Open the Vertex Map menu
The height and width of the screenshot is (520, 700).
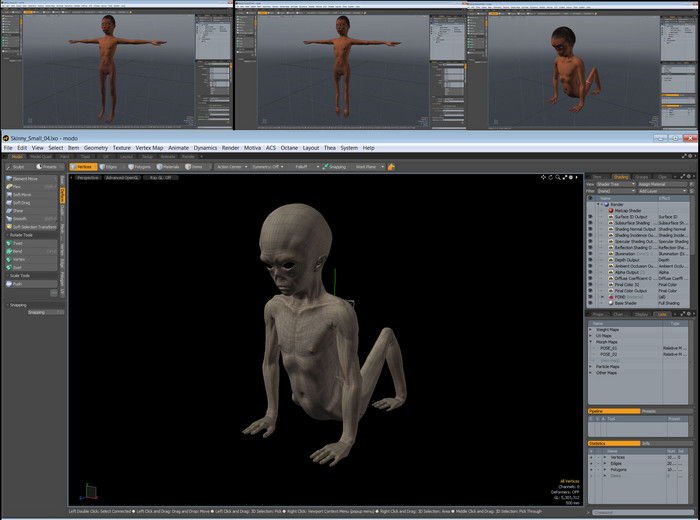tap(149, 147)
